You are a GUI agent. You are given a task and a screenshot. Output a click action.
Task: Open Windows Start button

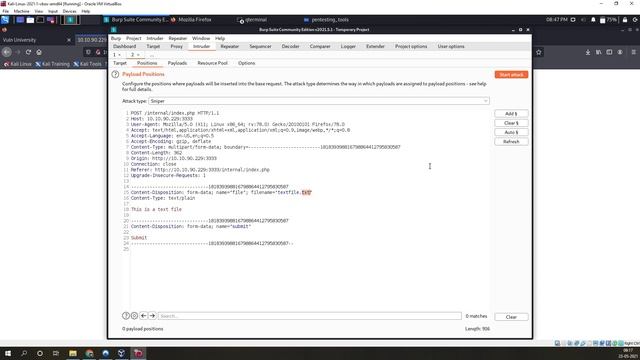[x=8, y=353]
